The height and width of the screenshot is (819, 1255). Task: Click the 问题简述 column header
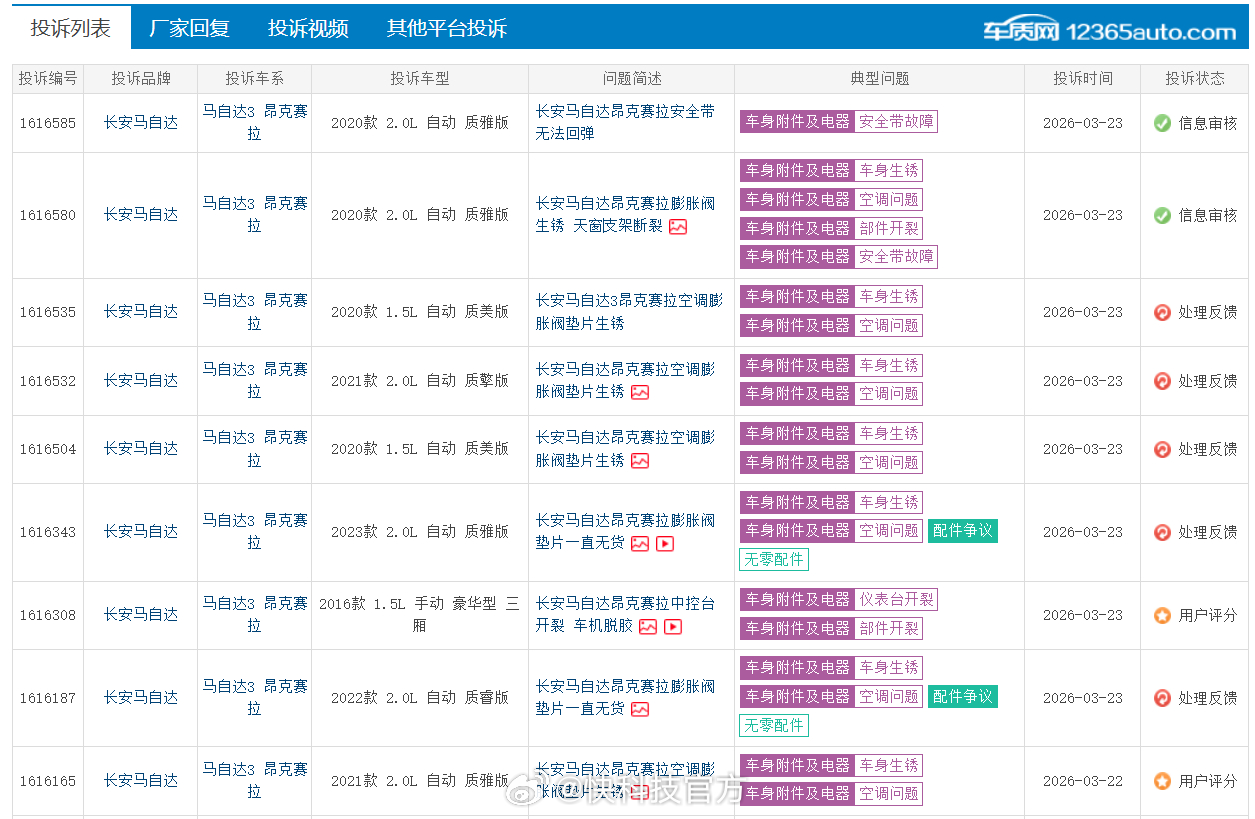632,79
